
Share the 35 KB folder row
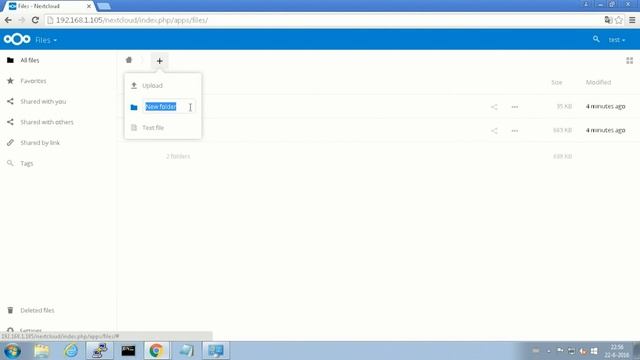[494, 107]
